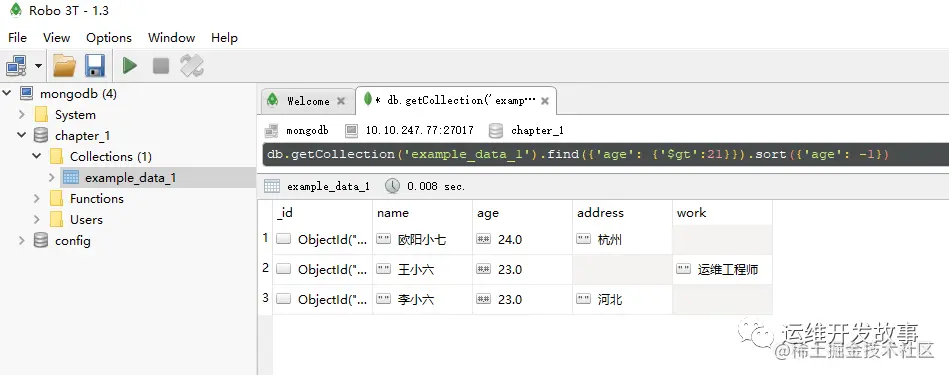Image resolution: width=949 pixels, height=375 pixels.
Task: Select the 运维工程师 work cell
Action: [722, 270]
